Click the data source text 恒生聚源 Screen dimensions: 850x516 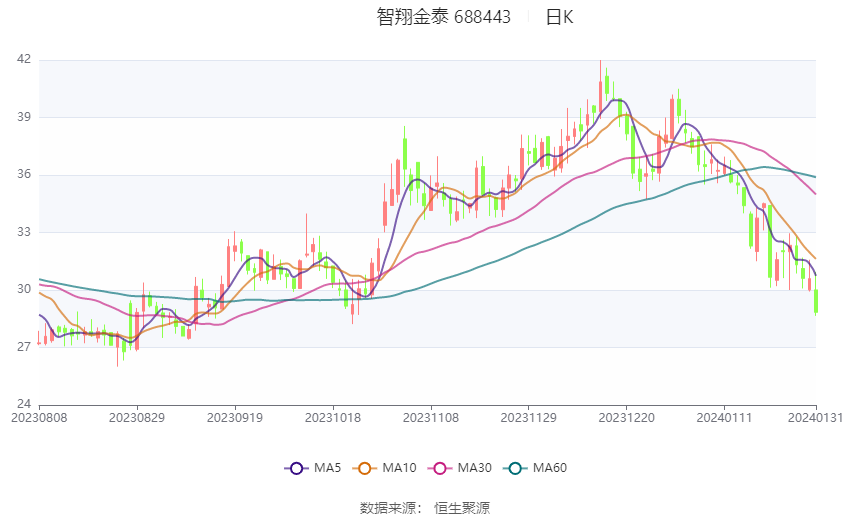coord(462,508)
